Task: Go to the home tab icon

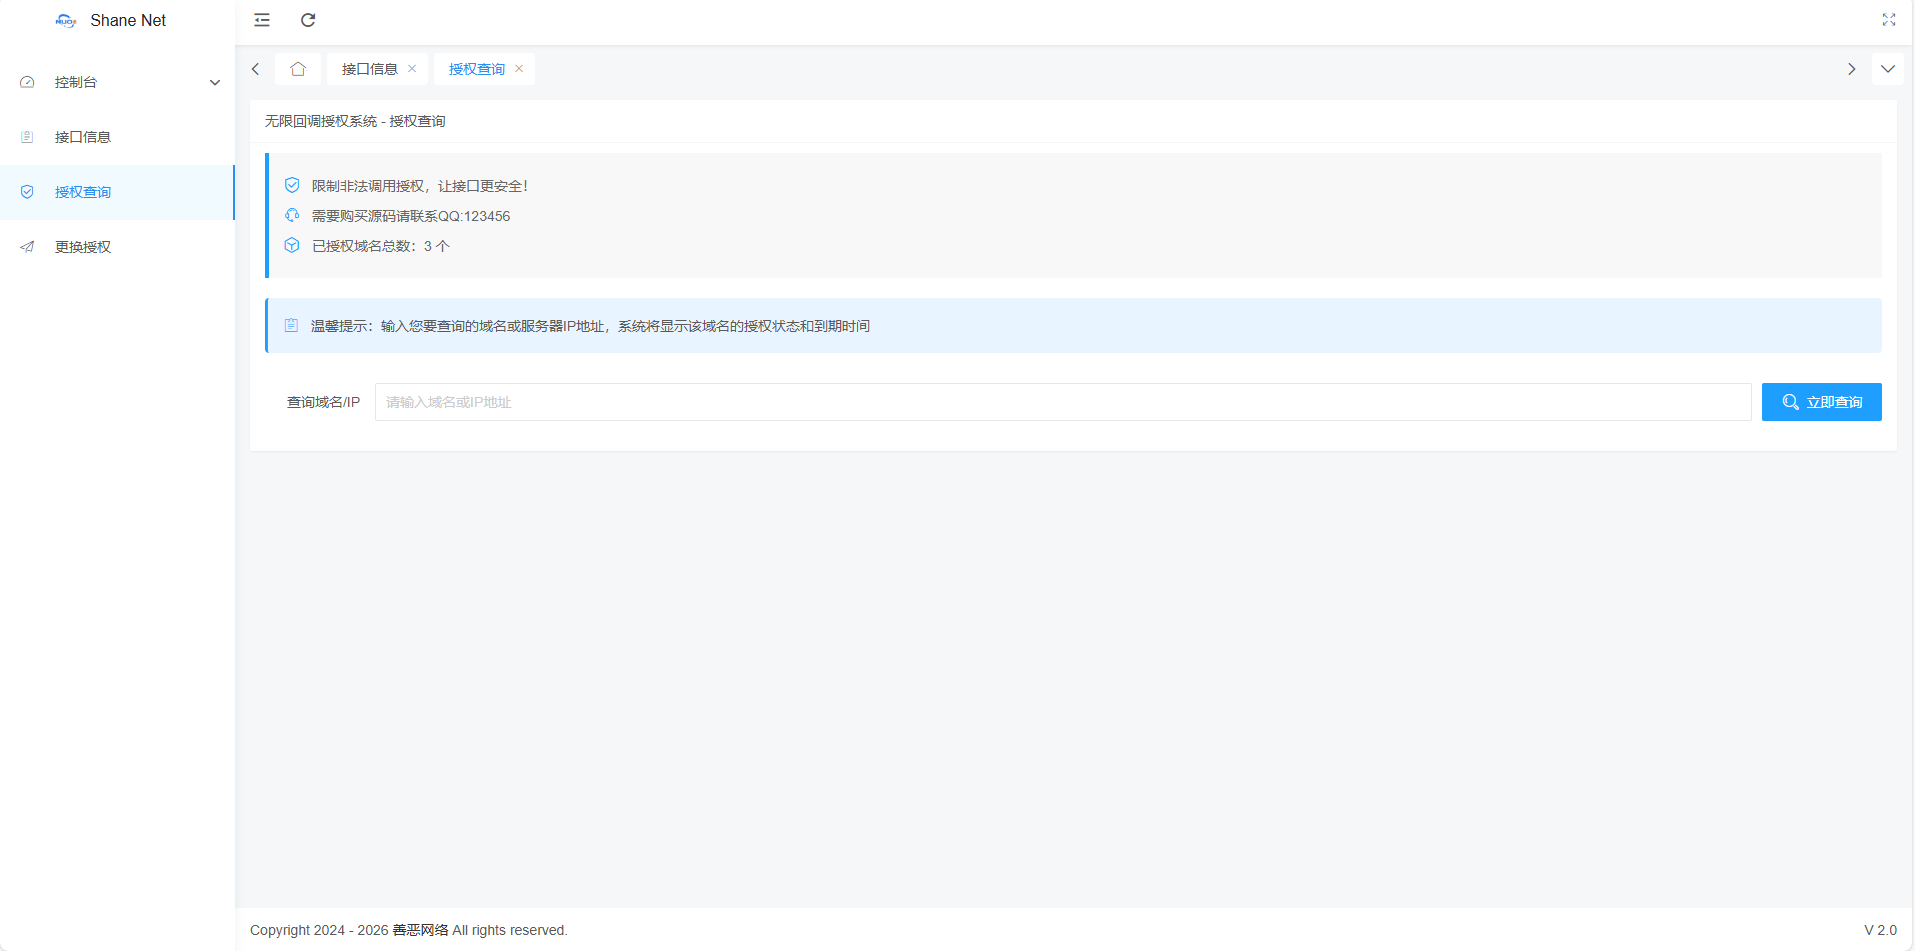Action: tap(298, 69)
